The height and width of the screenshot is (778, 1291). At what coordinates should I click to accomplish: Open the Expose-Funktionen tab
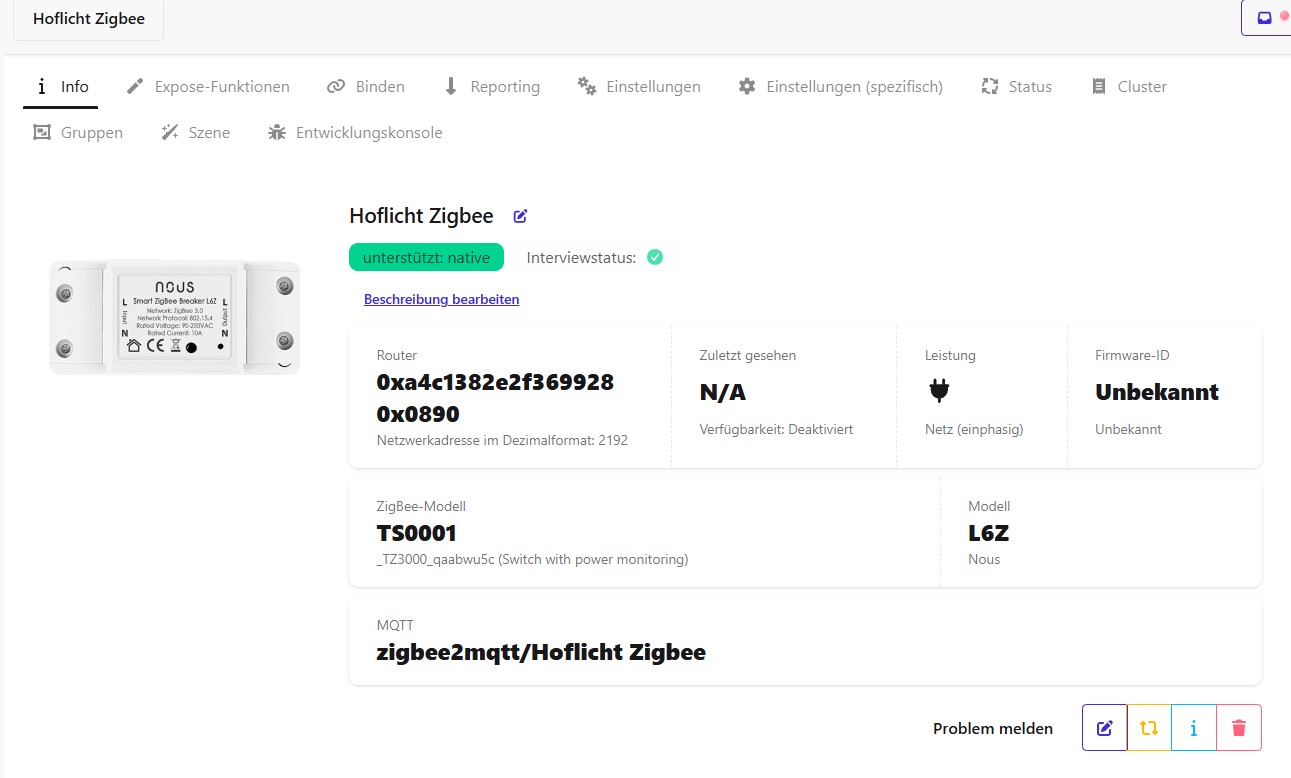point(208,87)
